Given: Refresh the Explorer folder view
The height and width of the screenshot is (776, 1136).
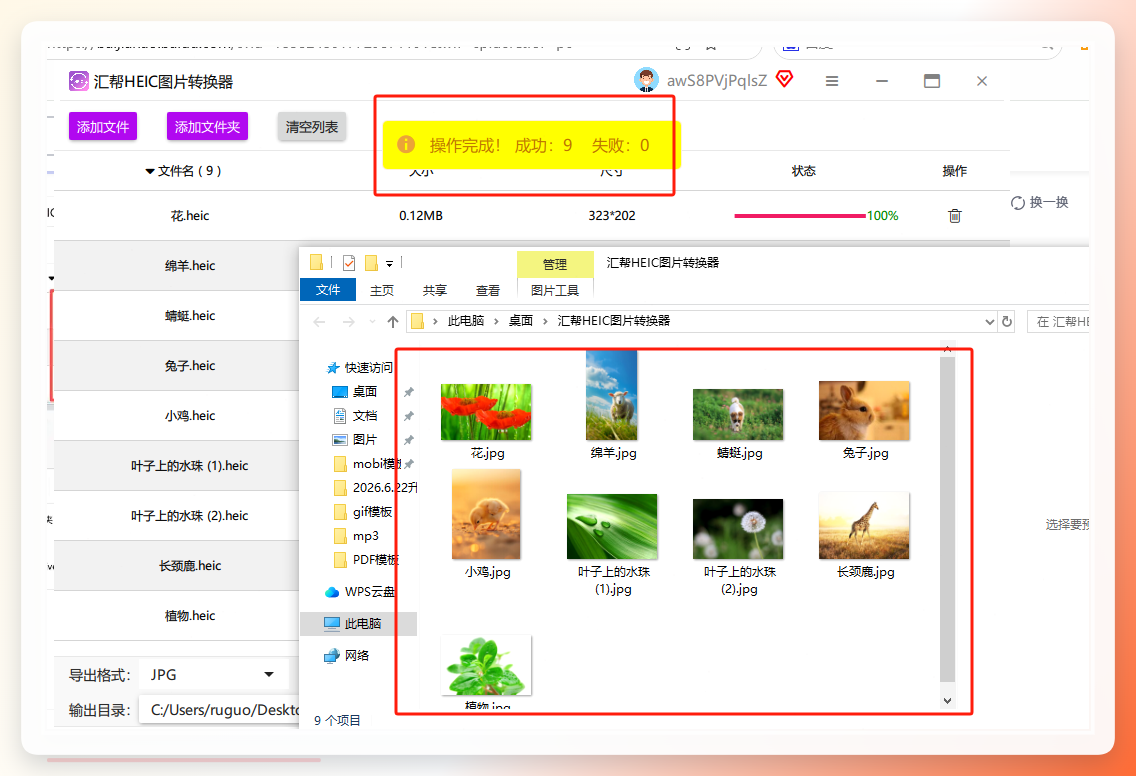Looking at the screenshot, I should click(x=1007, y=322).
